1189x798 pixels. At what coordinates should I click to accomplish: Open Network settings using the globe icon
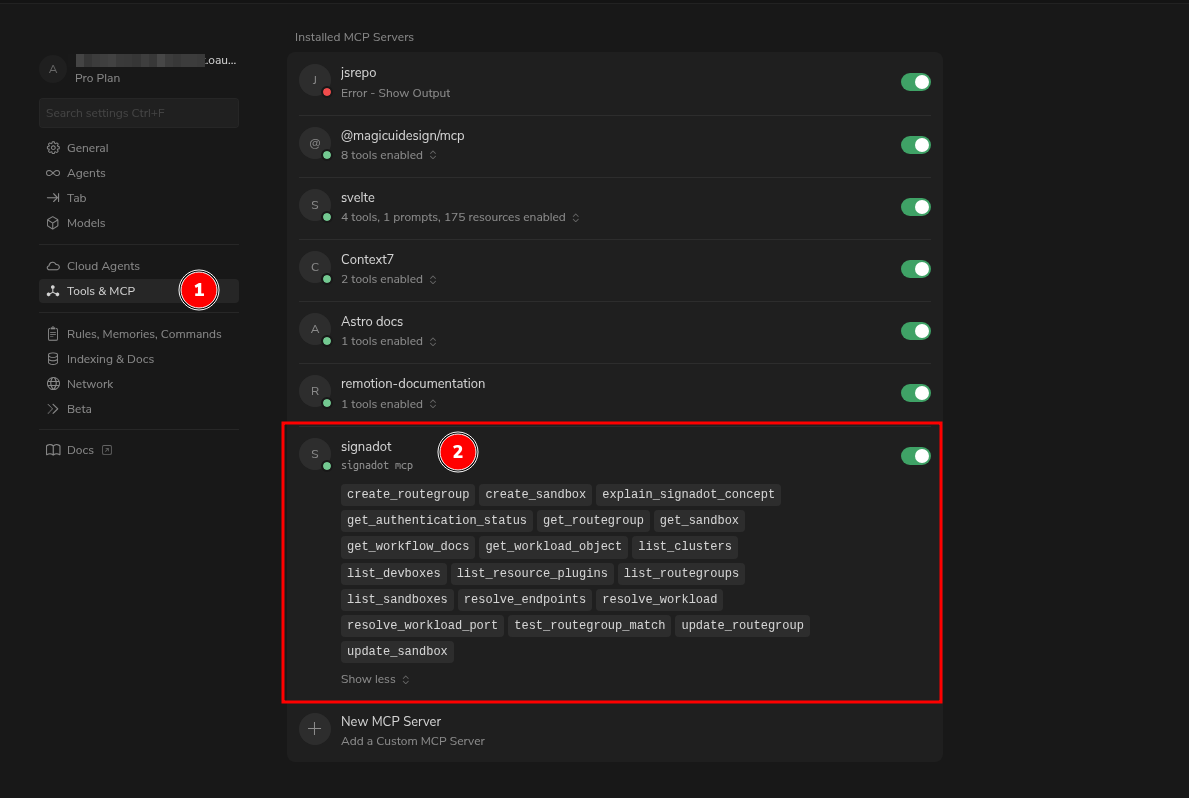tap(53, 383)
